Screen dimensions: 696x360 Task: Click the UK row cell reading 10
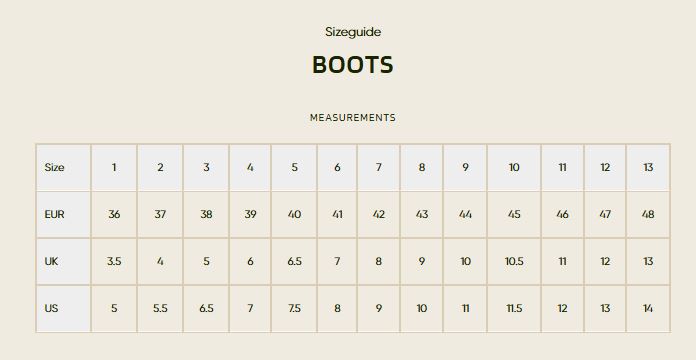click(465, 261)
